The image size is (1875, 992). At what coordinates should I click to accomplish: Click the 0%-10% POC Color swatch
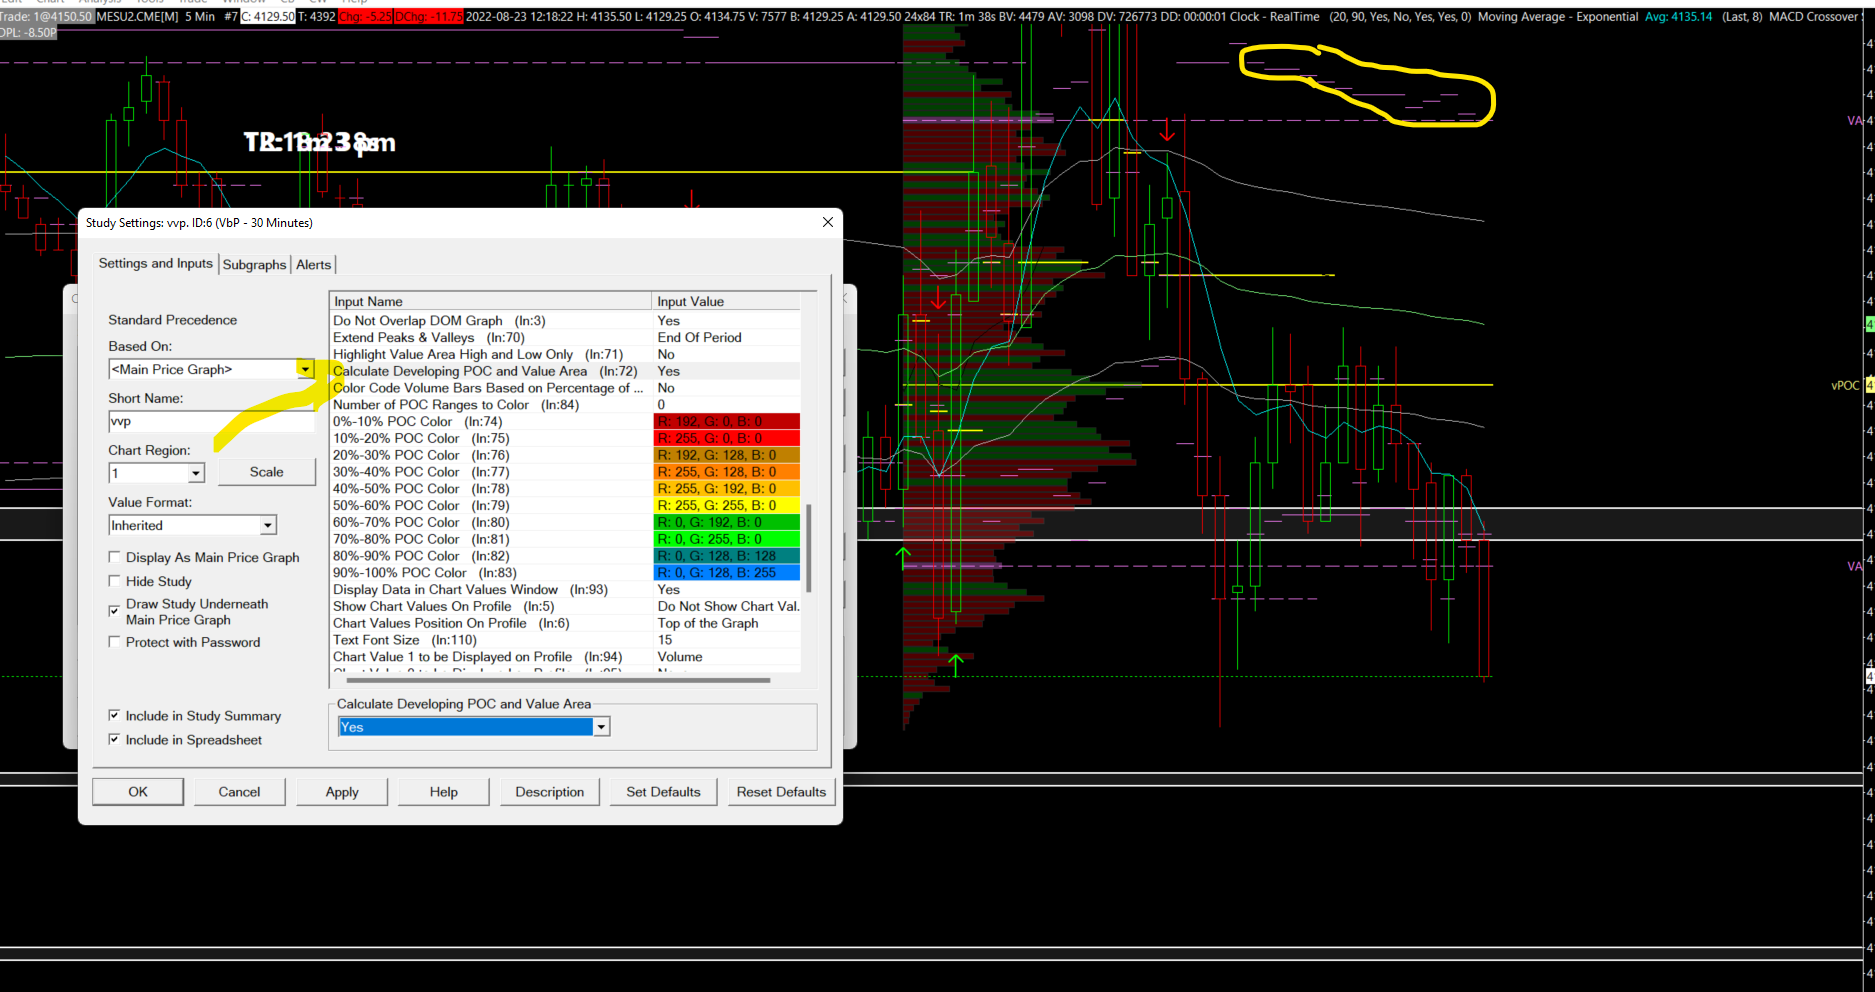point(726,422)
